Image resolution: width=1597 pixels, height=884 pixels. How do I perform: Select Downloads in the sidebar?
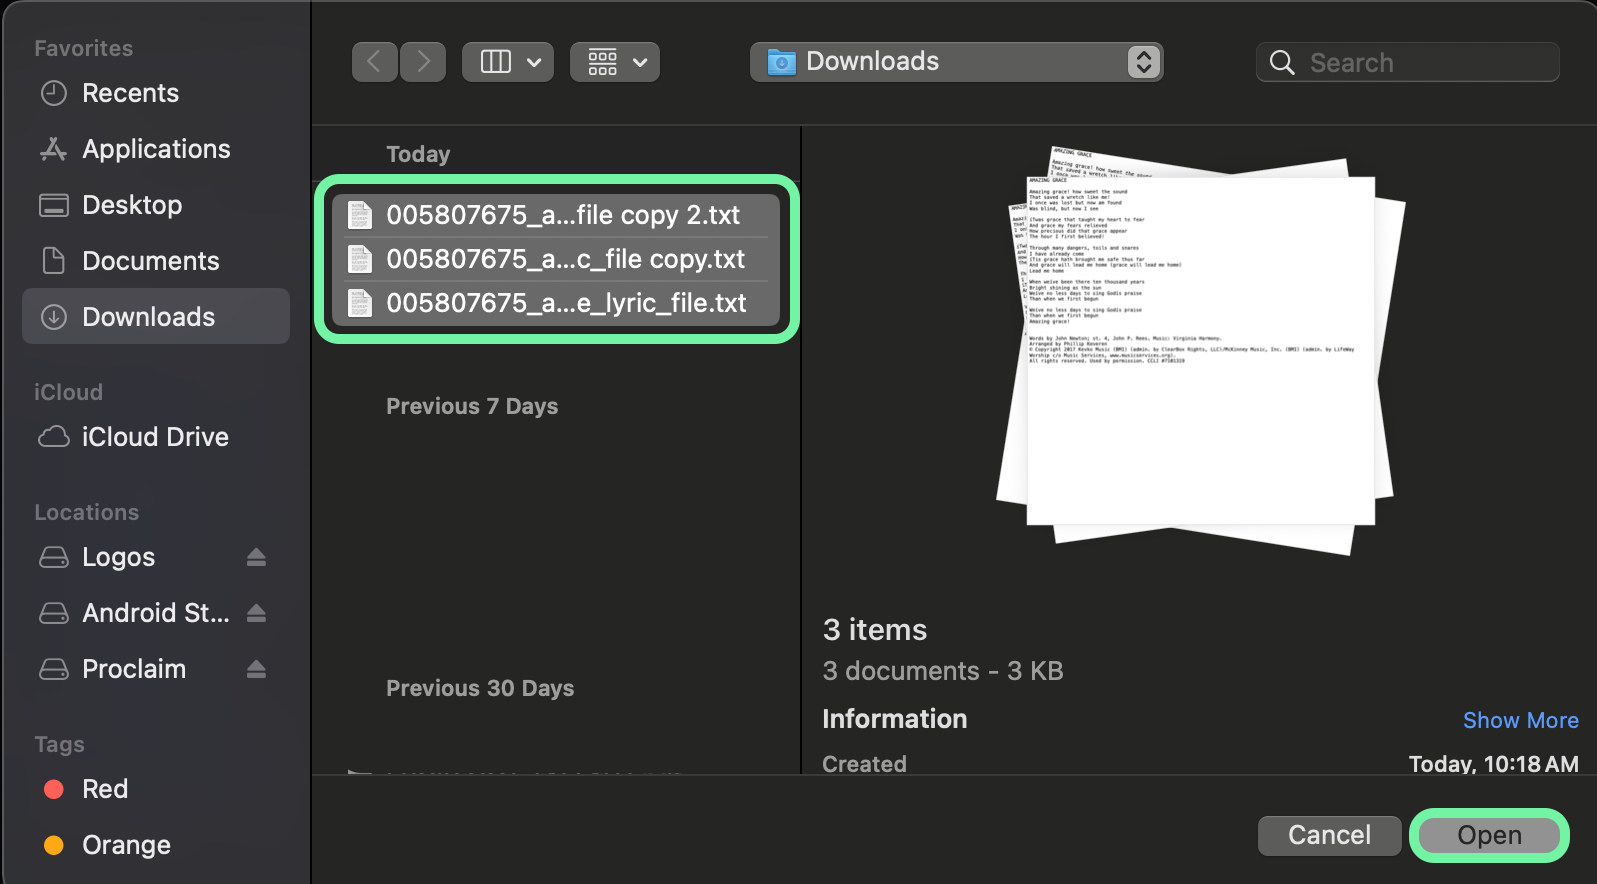click(x=156, y=317)
